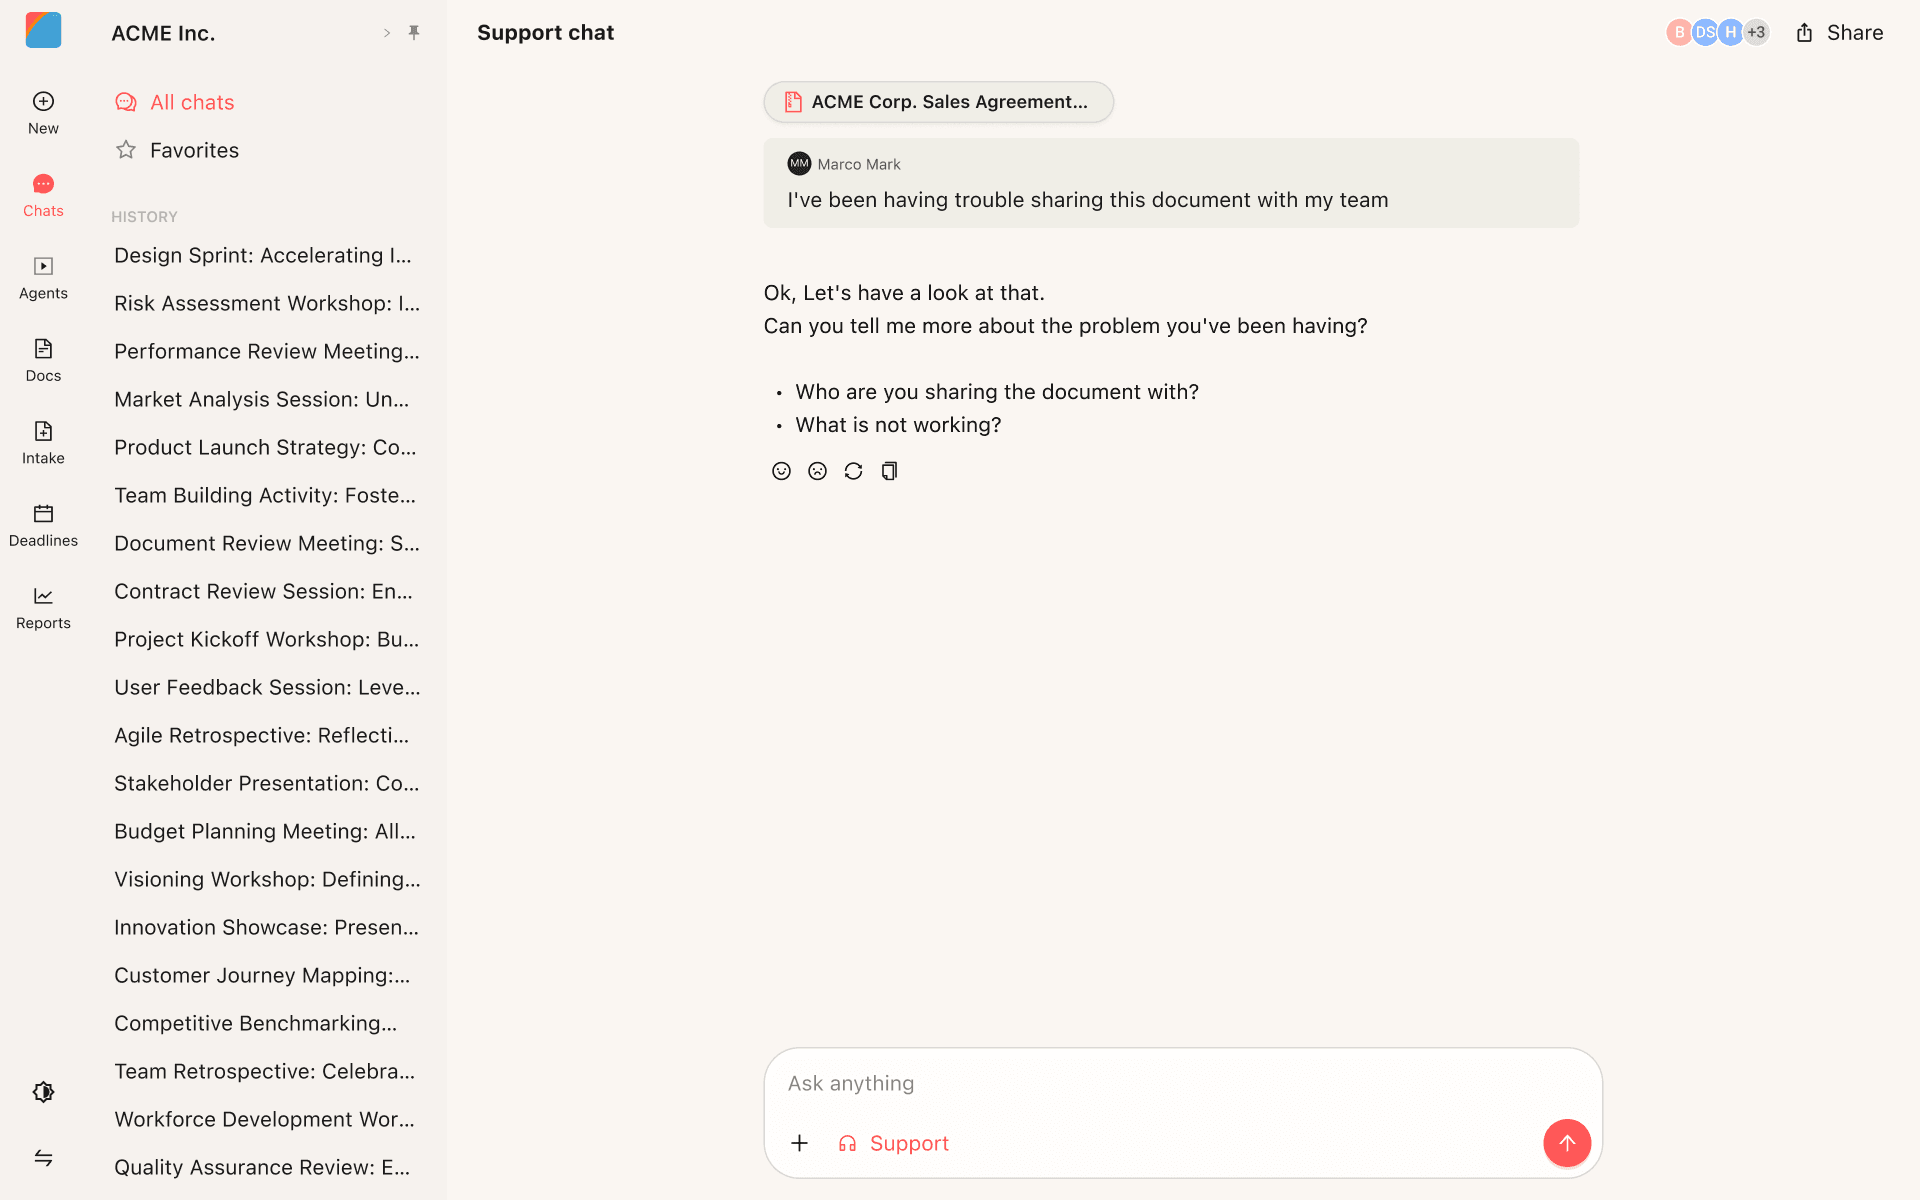
Task: Copy the response to clipboard
Action: tap(889, 471)
